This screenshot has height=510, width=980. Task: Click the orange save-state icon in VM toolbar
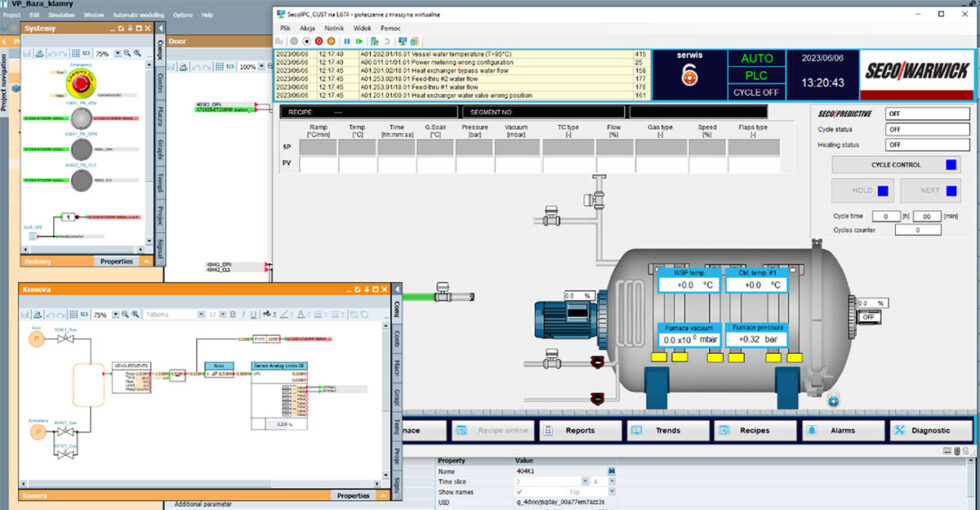331,41
